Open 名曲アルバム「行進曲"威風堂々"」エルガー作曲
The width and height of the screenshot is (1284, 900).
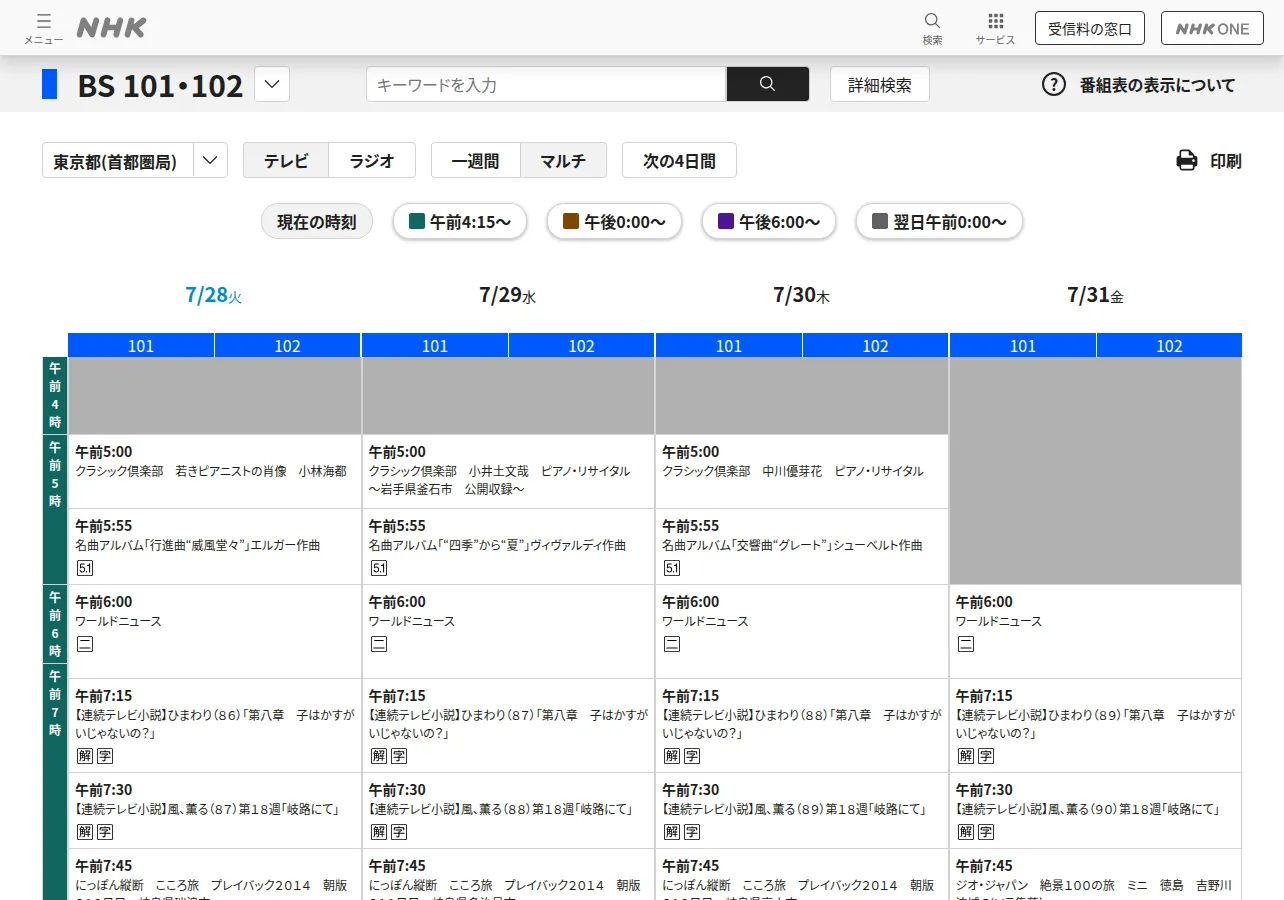(198, 546)
